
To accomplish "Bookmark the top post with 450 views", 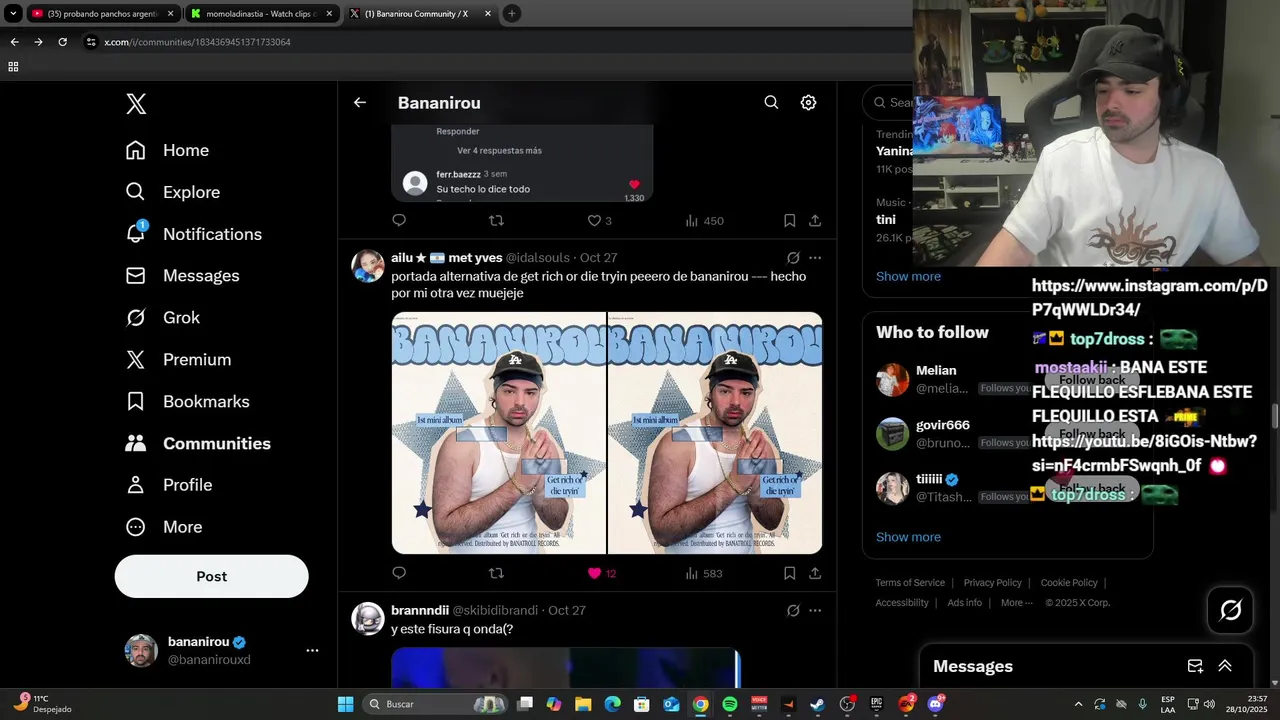I will [x=790, y=221].
